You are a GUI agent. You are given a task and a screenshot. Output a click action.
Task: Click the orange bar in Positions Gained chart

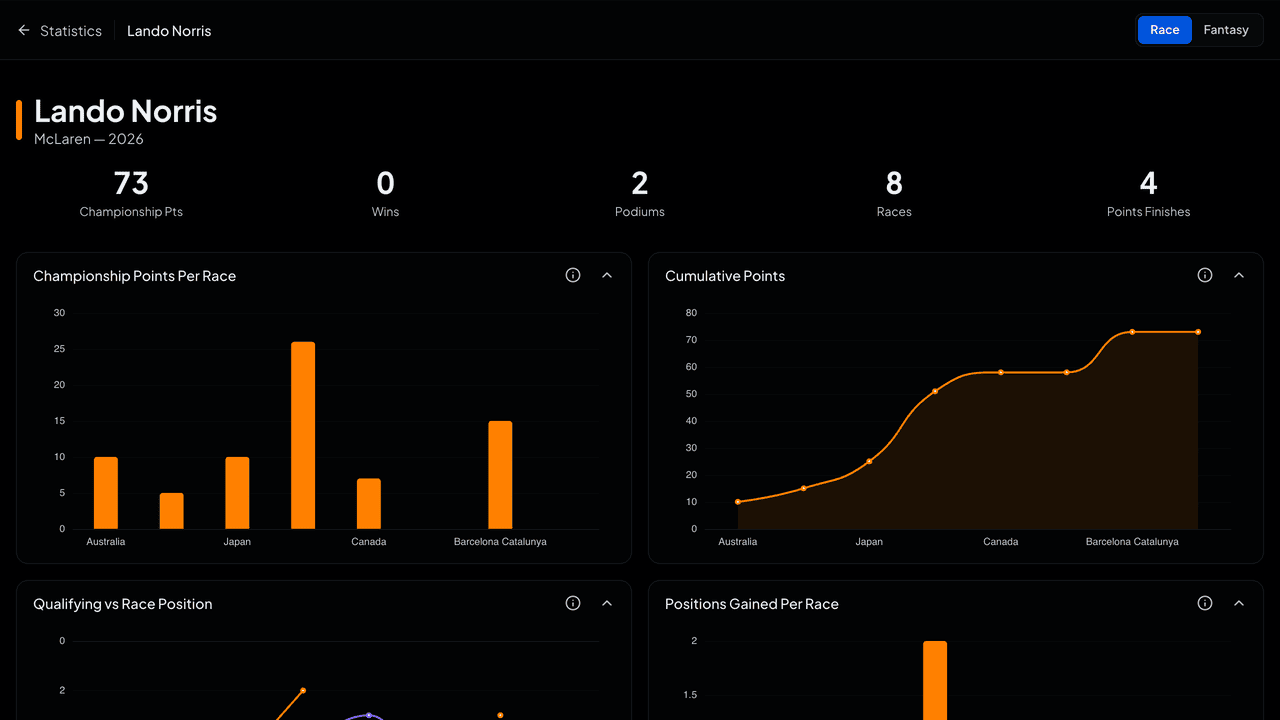coord(935,680)
